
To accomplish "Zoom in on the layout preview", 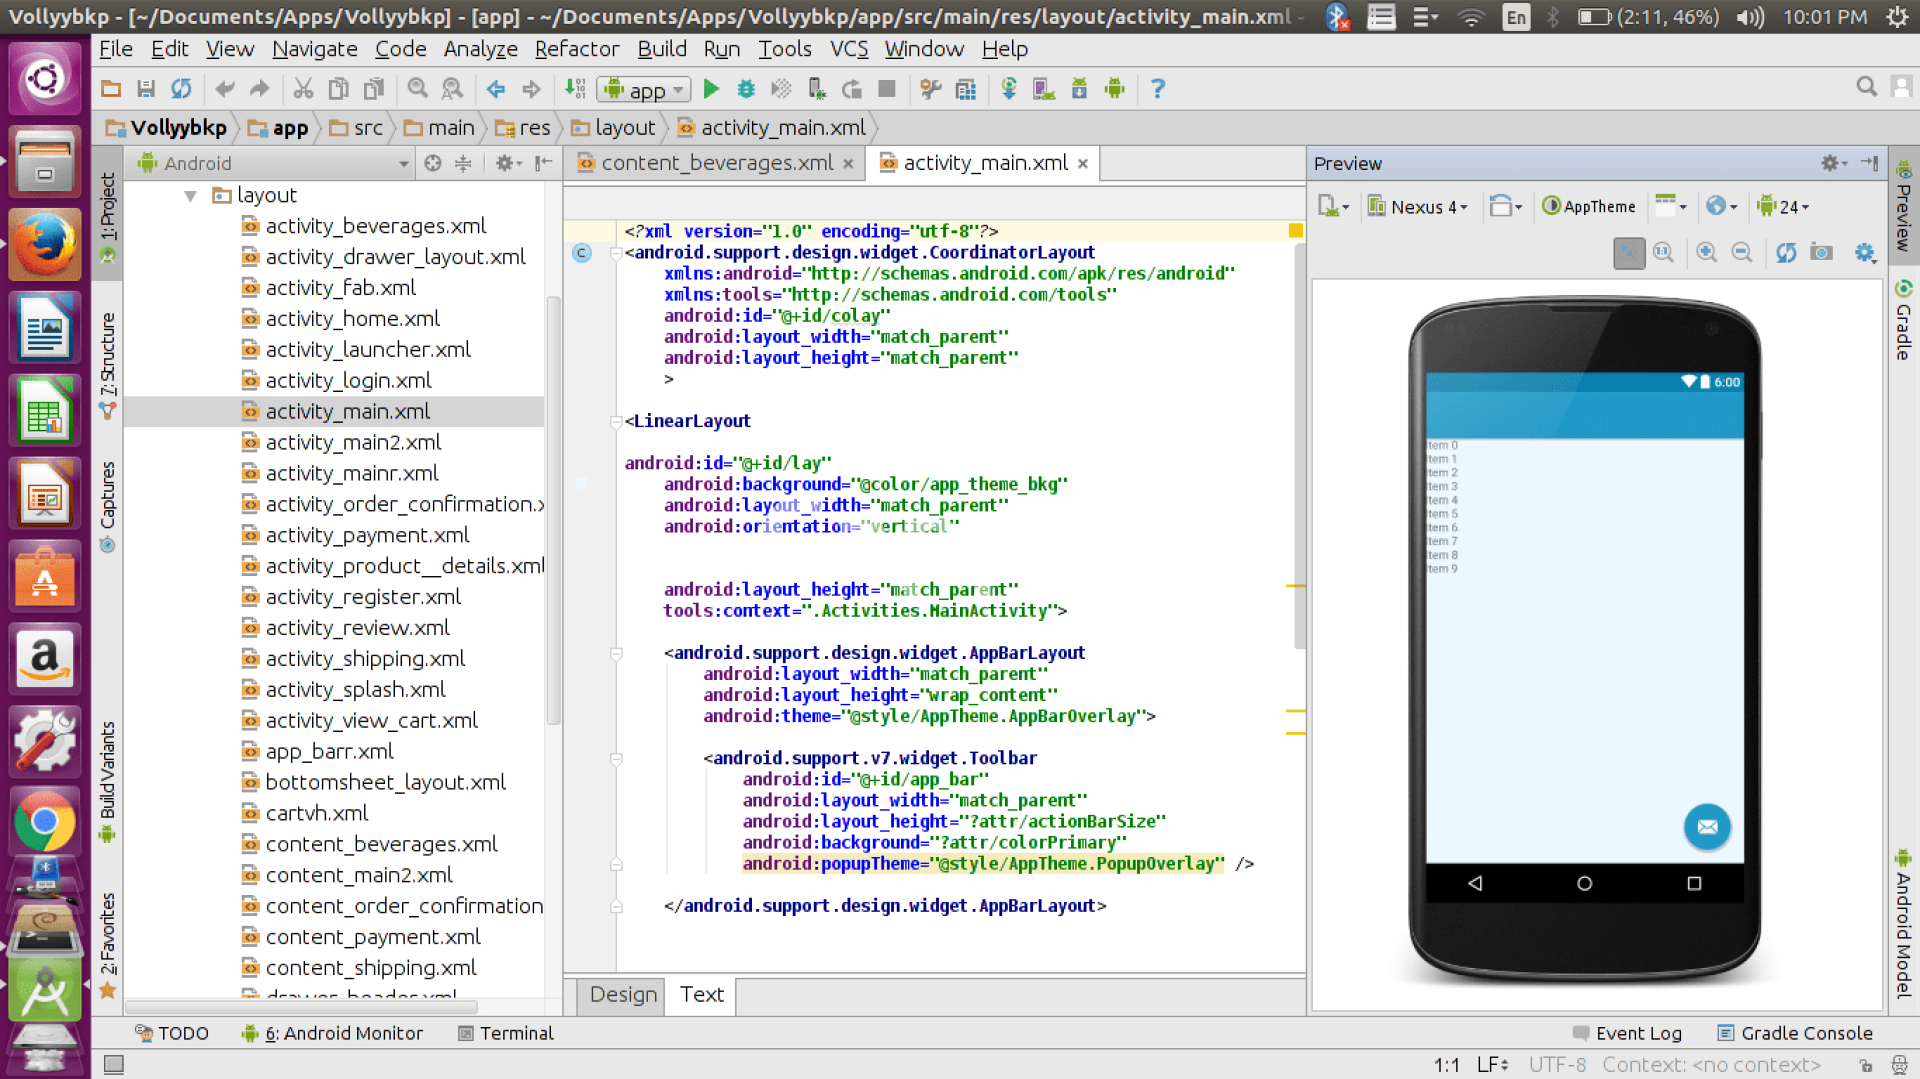I will [1706, 253].
